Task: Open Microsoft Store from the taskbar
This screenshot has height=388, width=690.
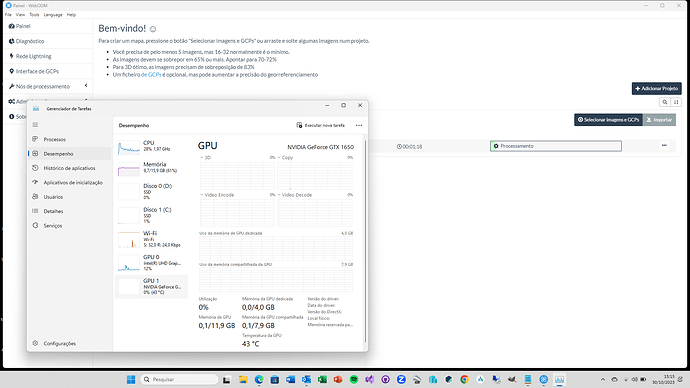Action: click(x=275, y=379)
